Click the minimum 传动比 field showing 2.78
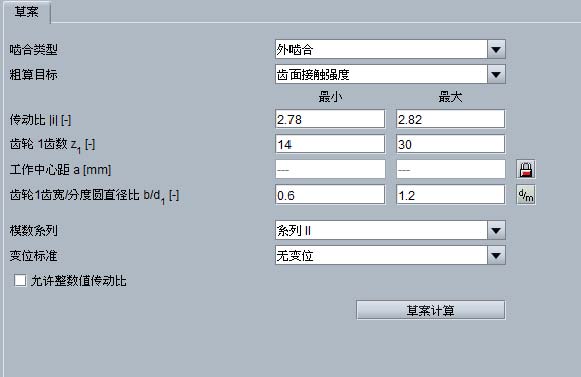Image resolution: width=581 pixels, height=377 pixels. [330, 119]
